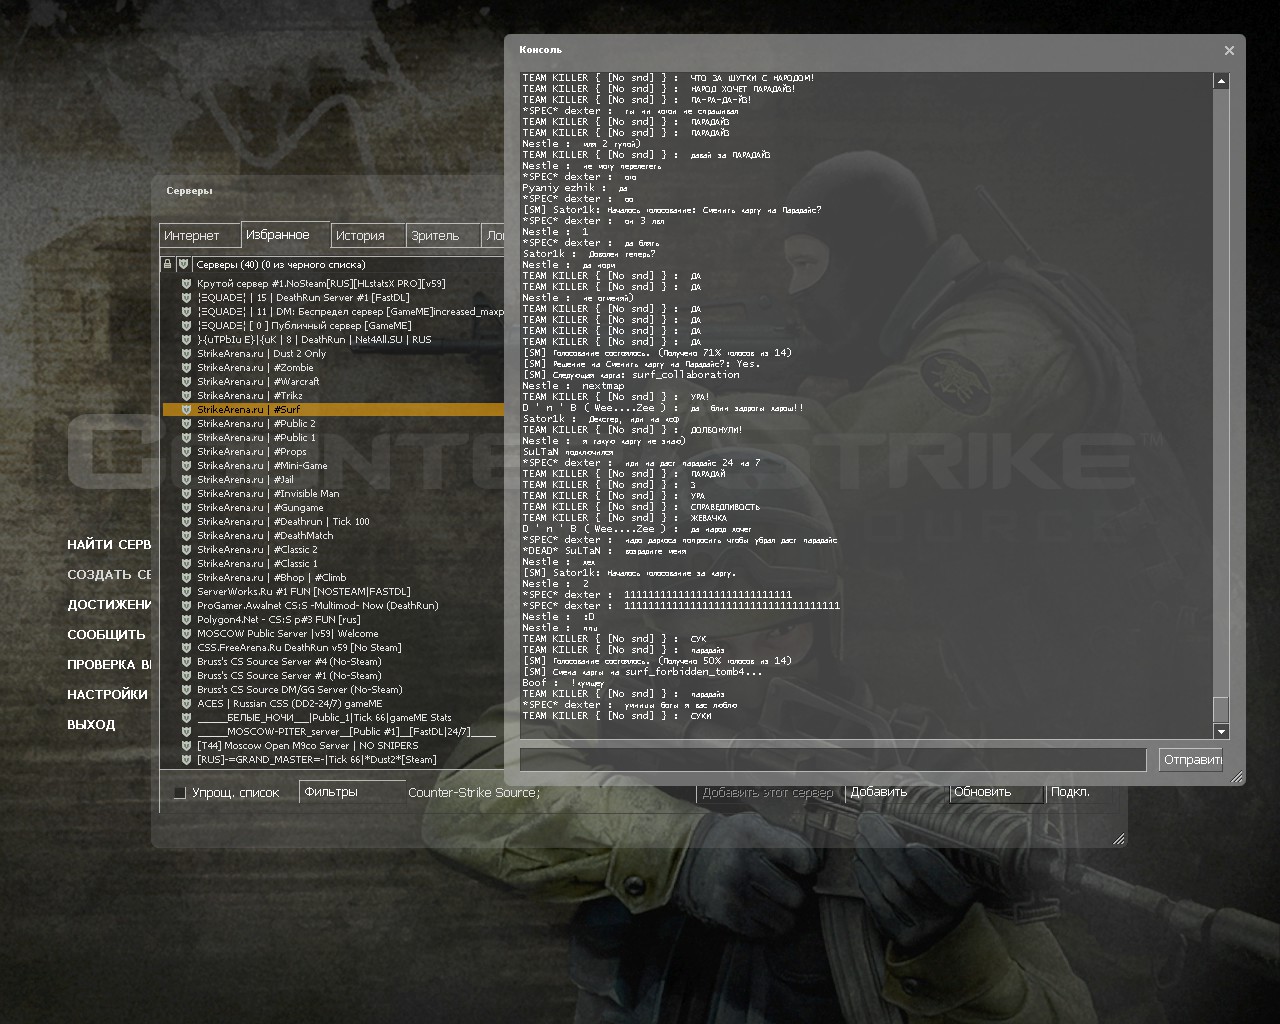The width and height of the screenshot is (1280, 1024).
Task: Select СОЗДАТЬ СЕ in the main menu
Action: coord(109,575)
